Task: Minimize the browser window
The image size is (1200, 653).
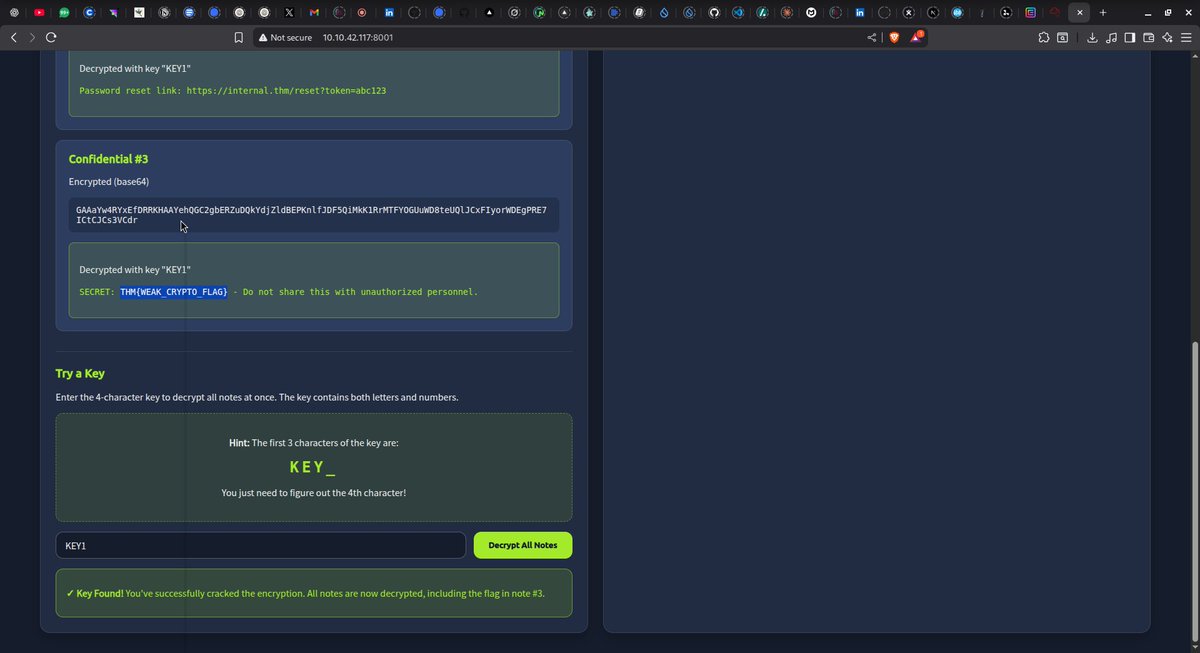Action: (1146, 12)
